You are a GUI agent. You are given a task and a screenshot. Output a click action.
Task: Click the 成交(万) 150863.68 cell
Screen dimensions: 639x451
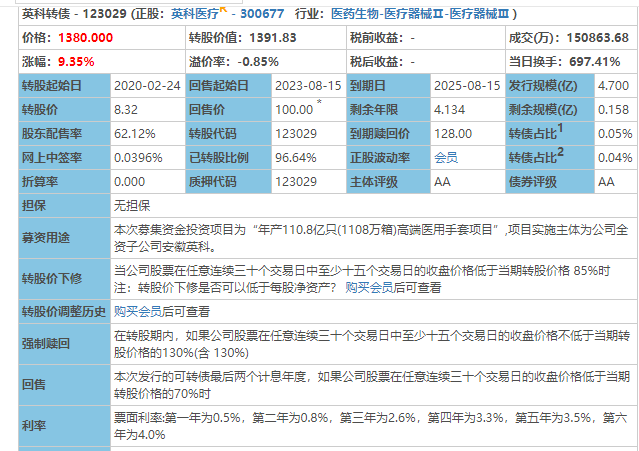click(571, 38)
